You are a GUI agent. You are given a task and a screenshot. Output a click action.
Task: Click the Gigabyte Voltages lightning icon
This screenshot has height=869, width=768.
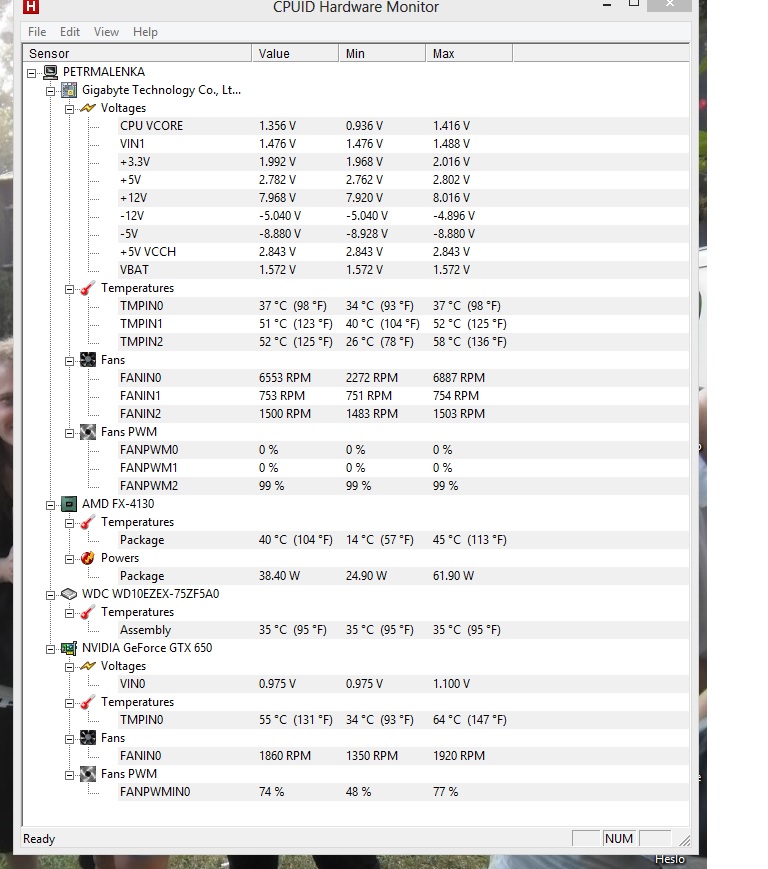point(88,108)
